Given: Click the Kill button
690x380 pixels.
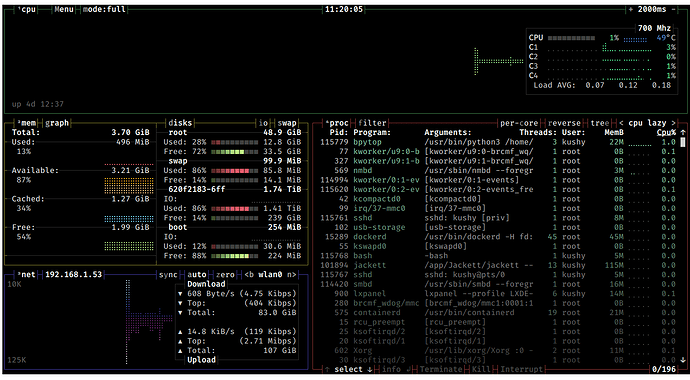Looking at the screenshot, I should coord(481,369).
